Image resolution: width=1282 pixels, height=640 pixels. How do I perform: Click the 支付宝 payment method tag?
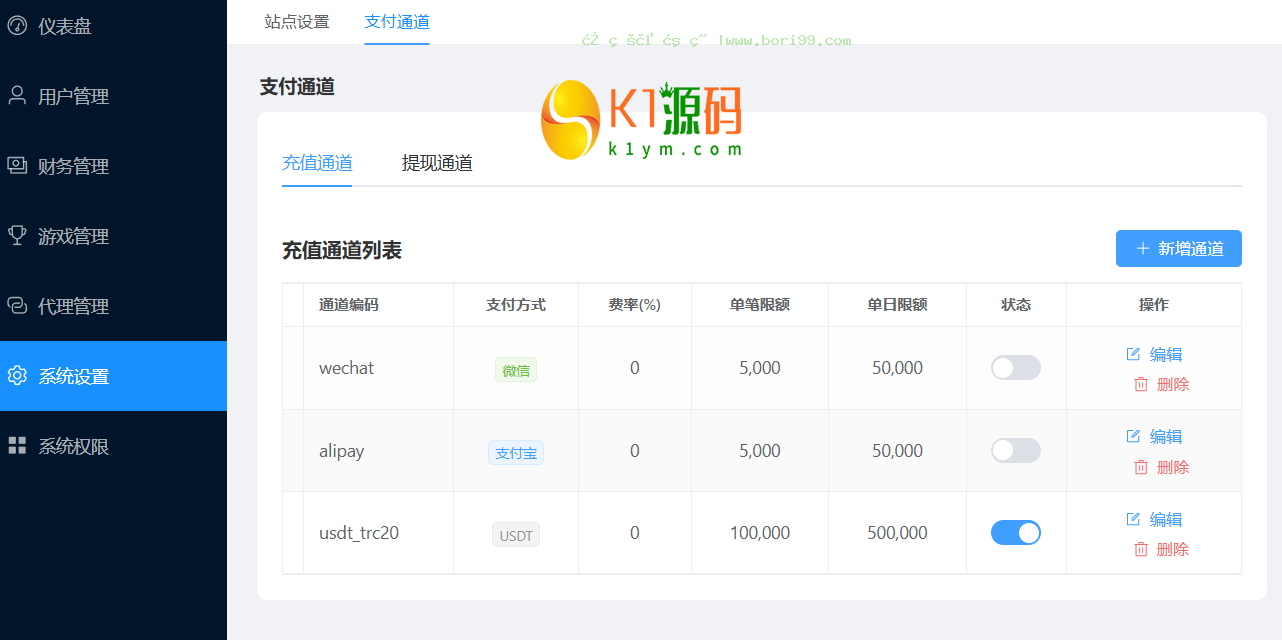pyautogui.click(x=516, y=453)
